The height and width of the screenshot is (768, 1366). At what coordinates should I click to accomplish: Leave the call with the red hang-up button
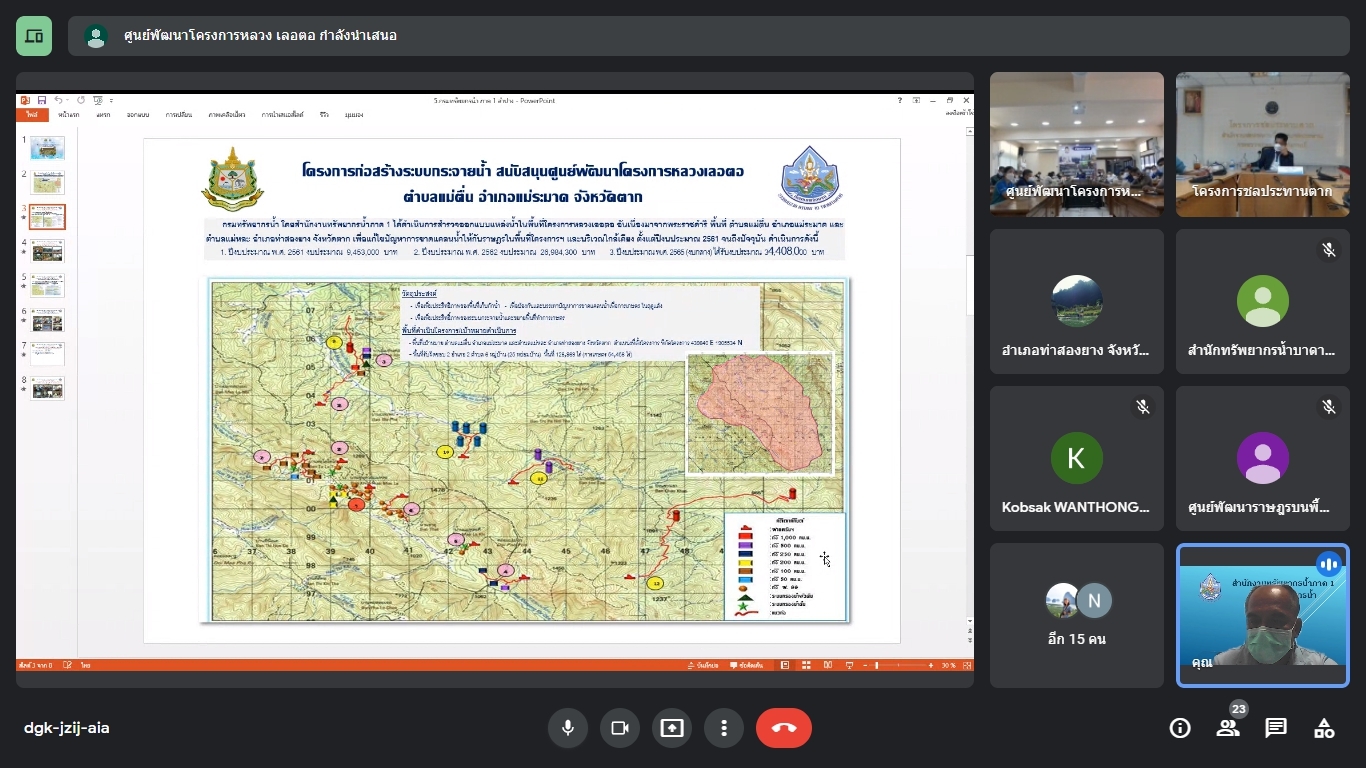[x=784, y=728]
